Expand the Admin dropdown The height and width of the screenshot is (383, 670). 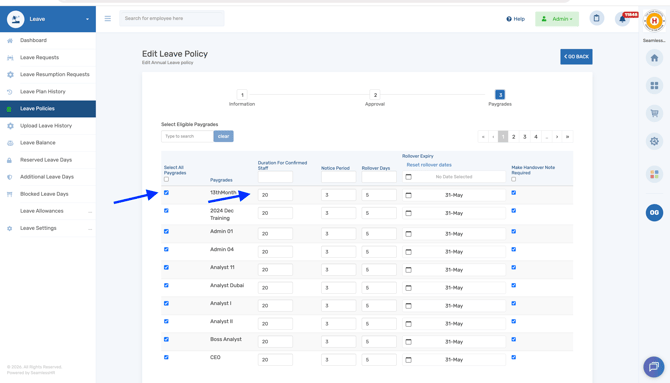[557, 19]
